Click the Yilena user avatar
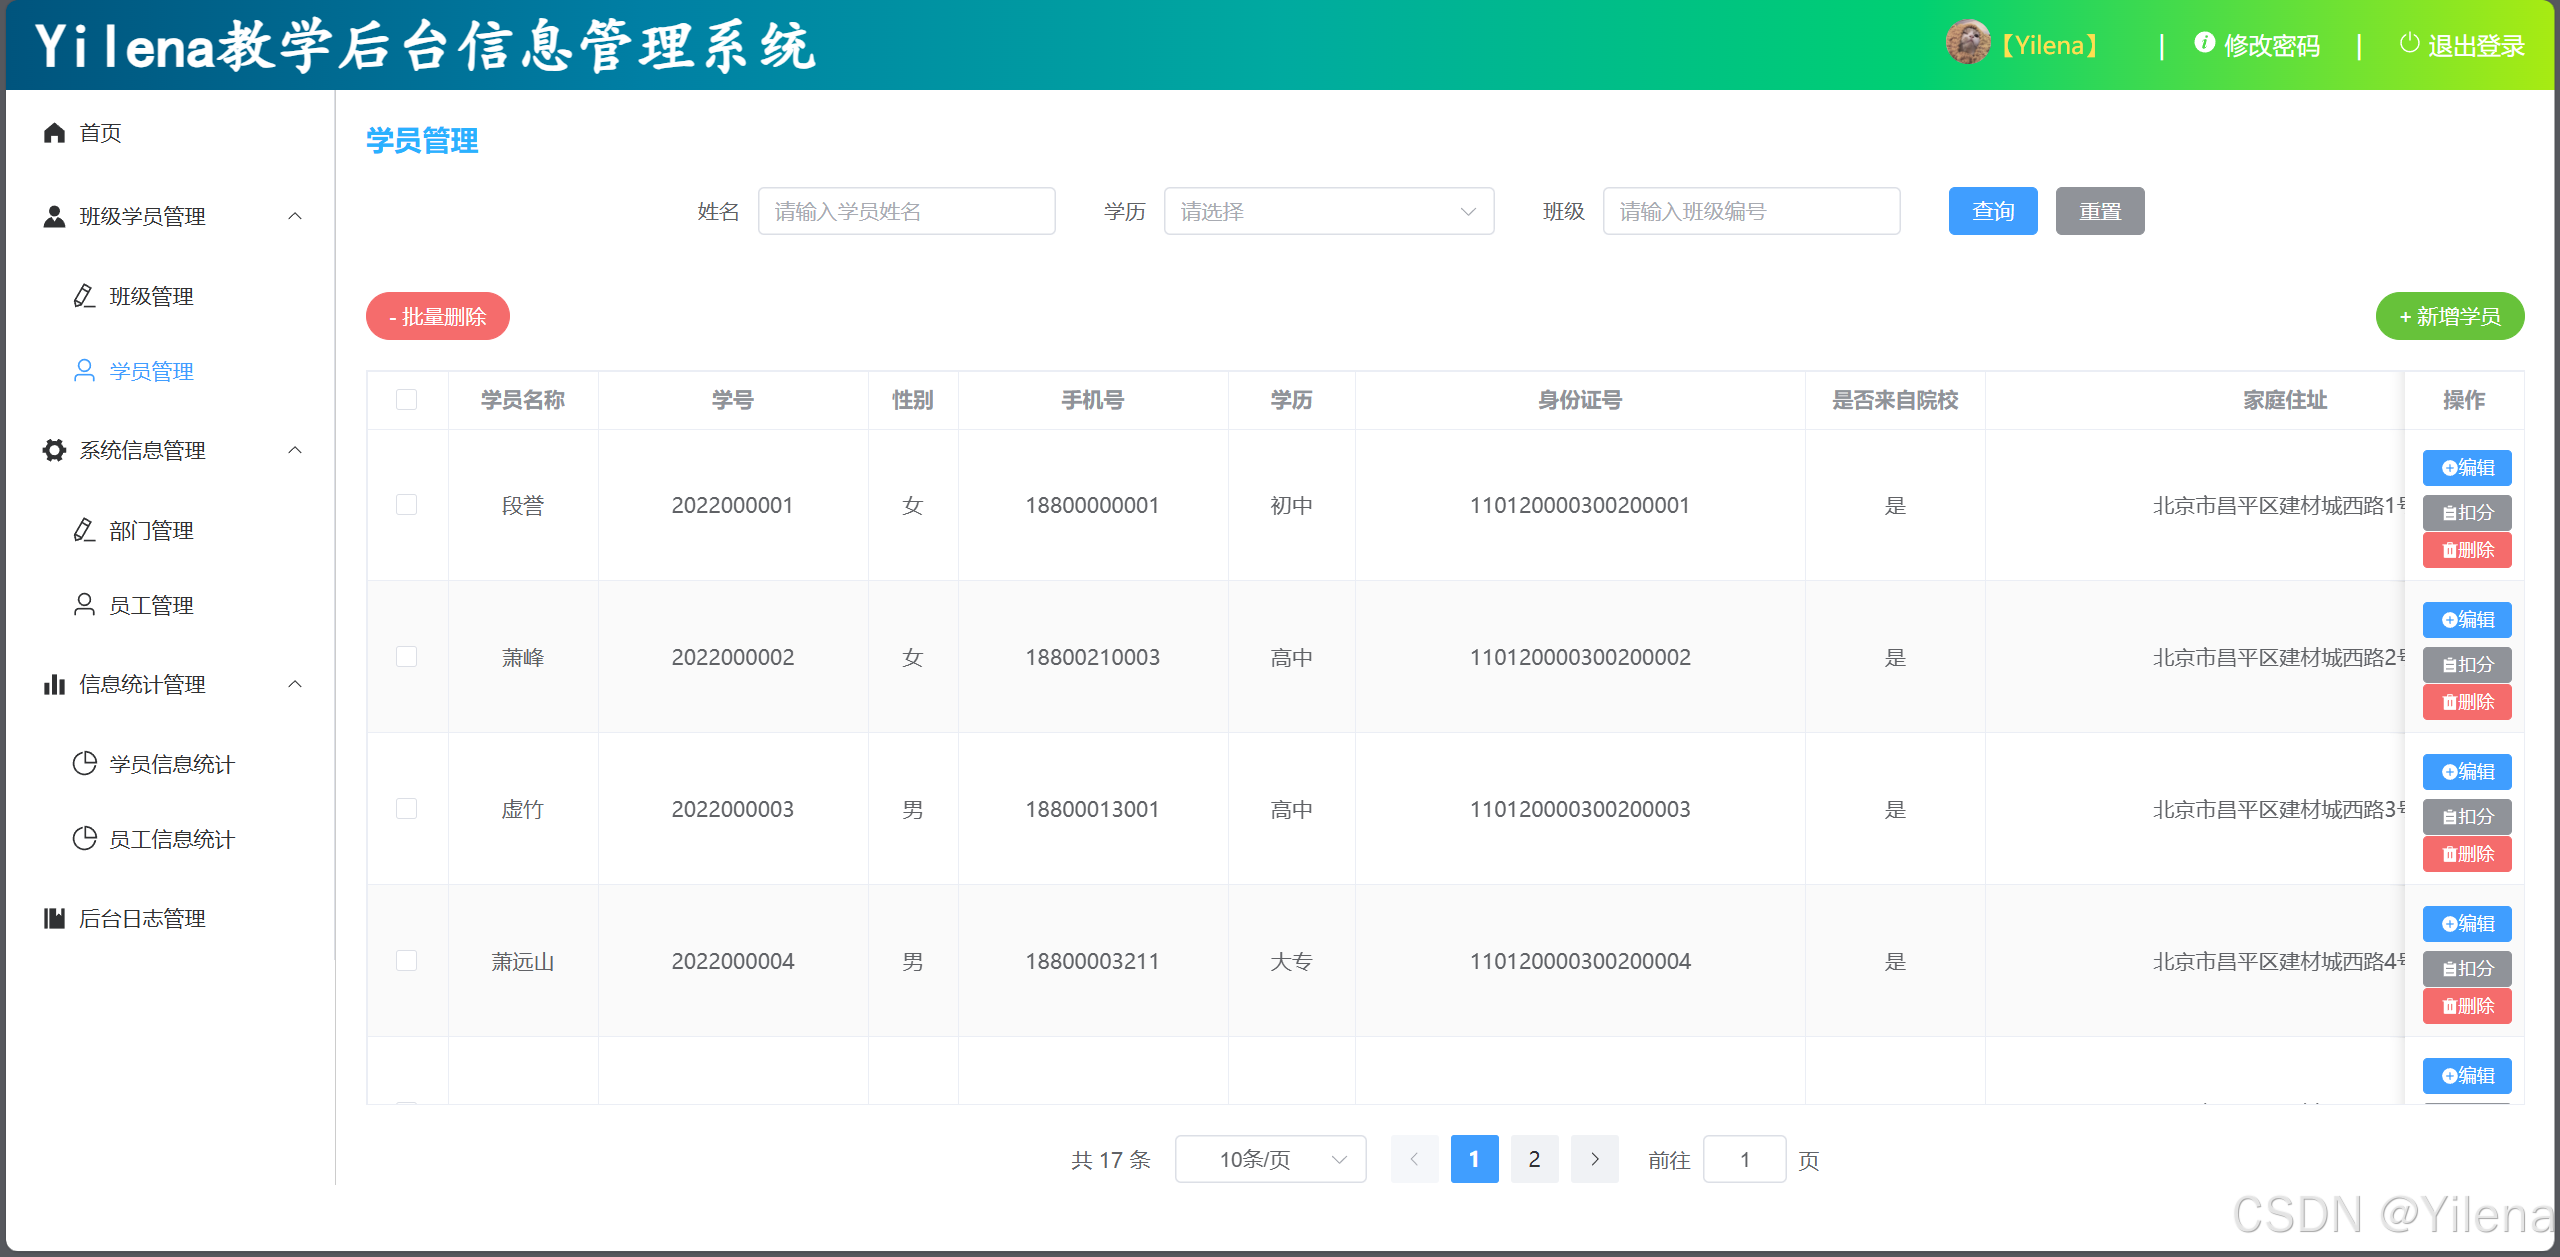Viewport: 2560px width, 1257px height. point(1967,44)
